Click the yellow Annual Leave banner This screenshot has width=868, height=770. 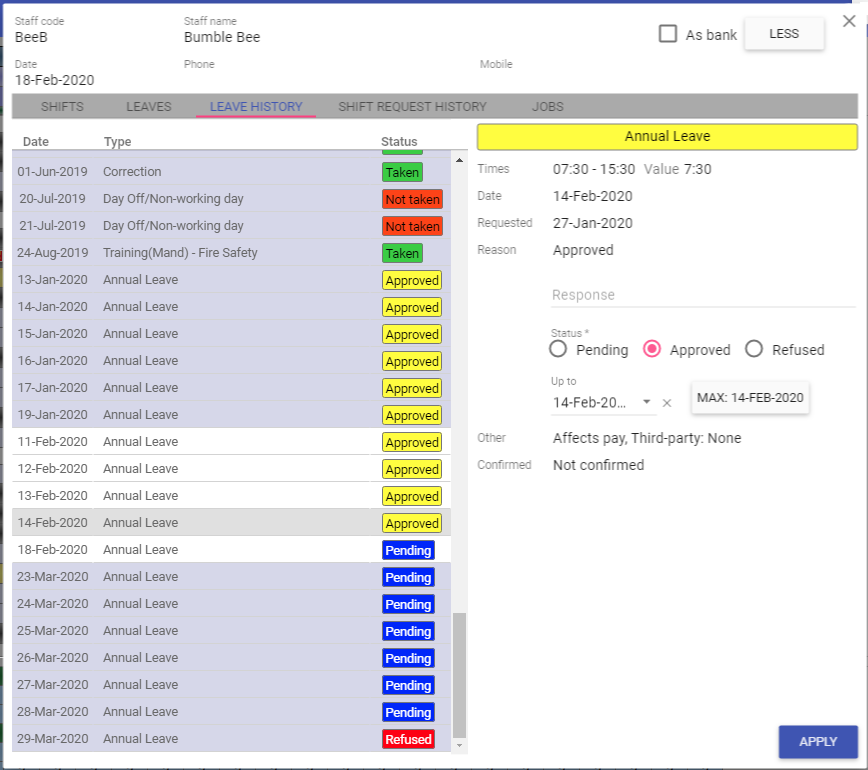click(x=667, y=137)
